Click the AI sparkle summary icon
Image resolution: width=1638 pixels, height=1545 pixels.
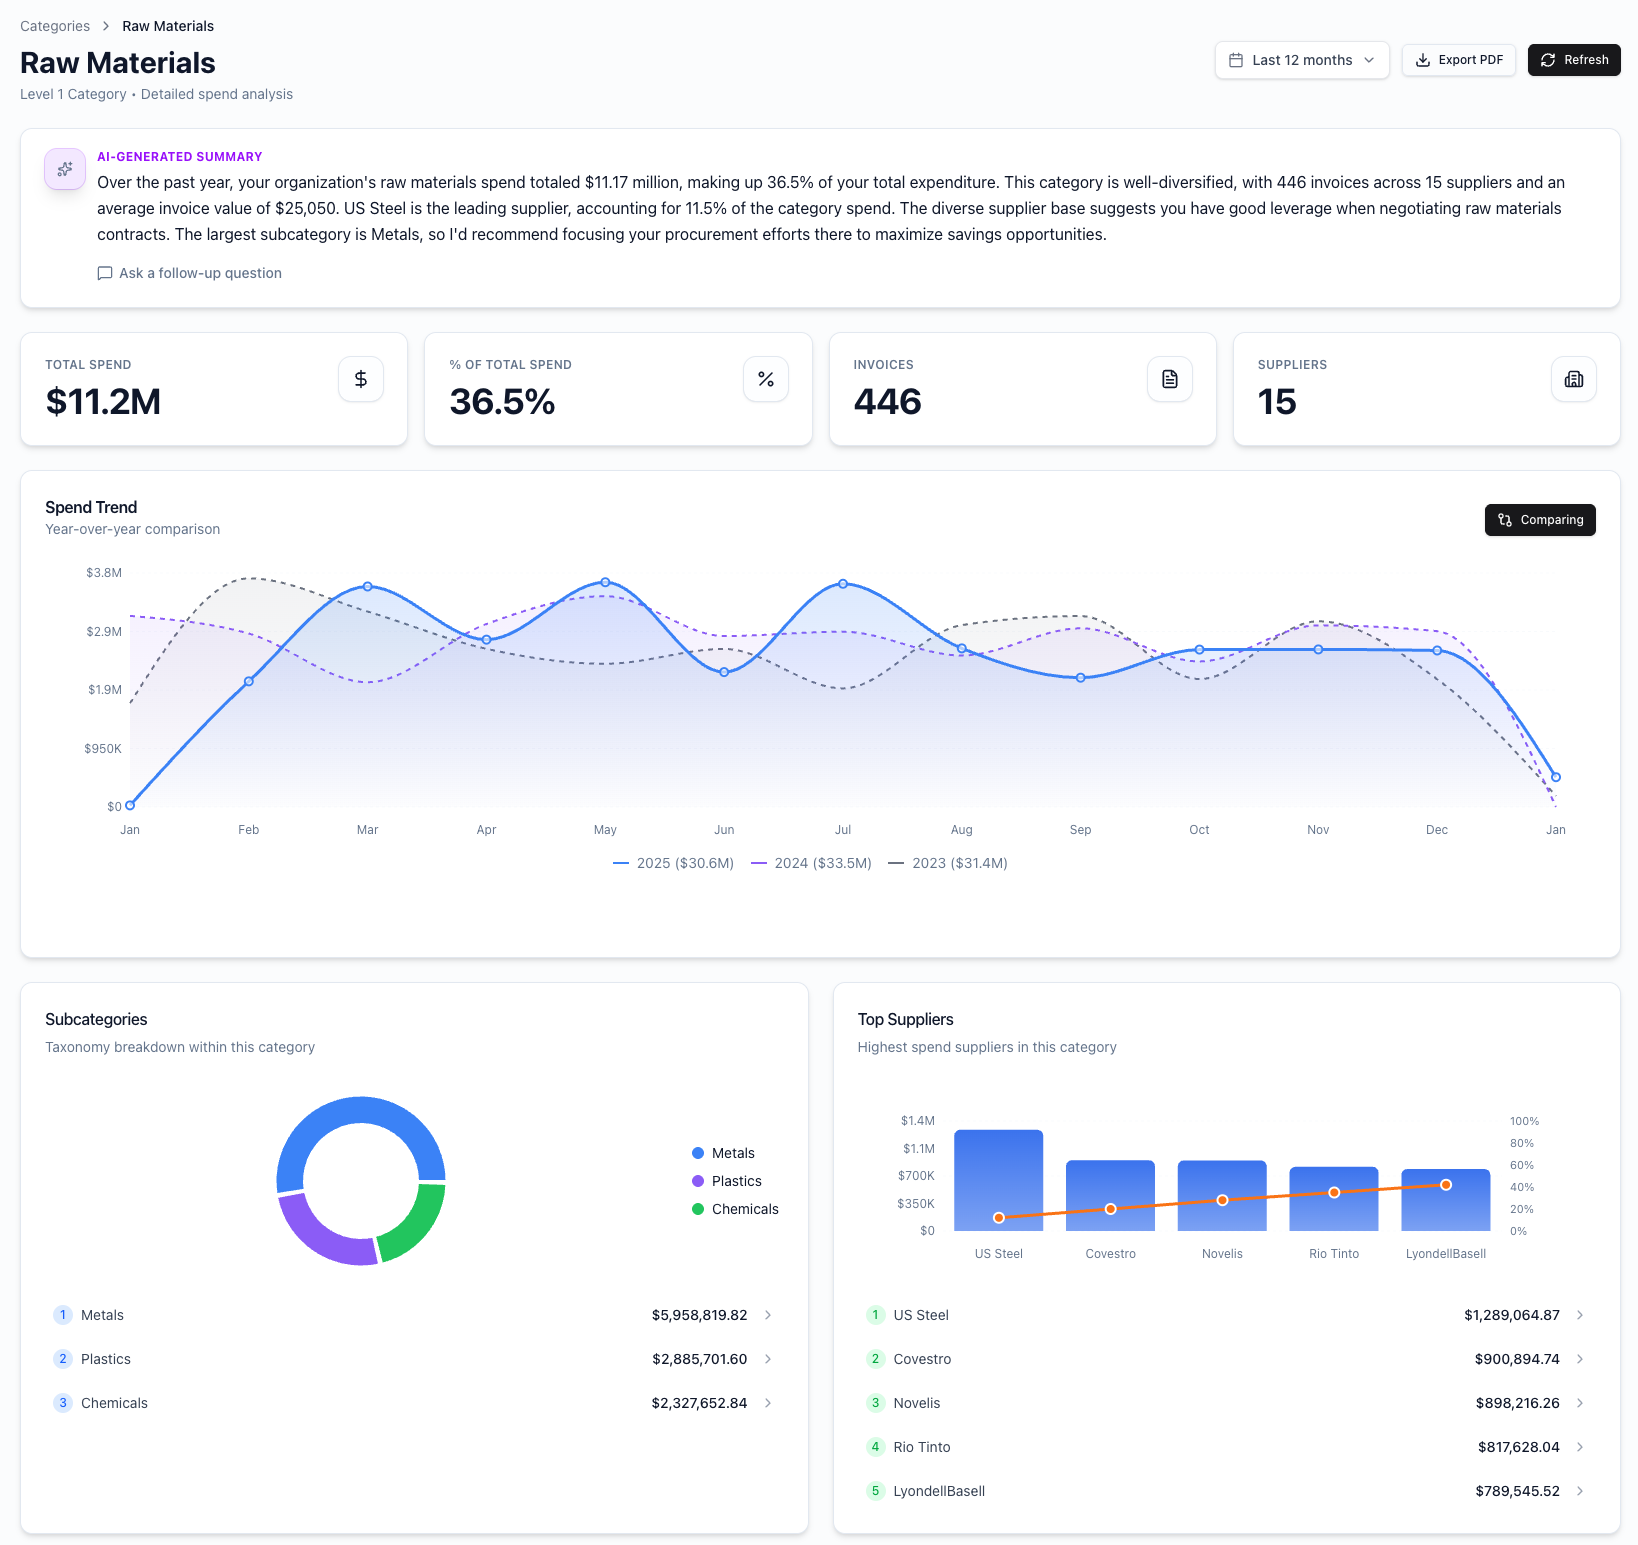tap(65, 169)
